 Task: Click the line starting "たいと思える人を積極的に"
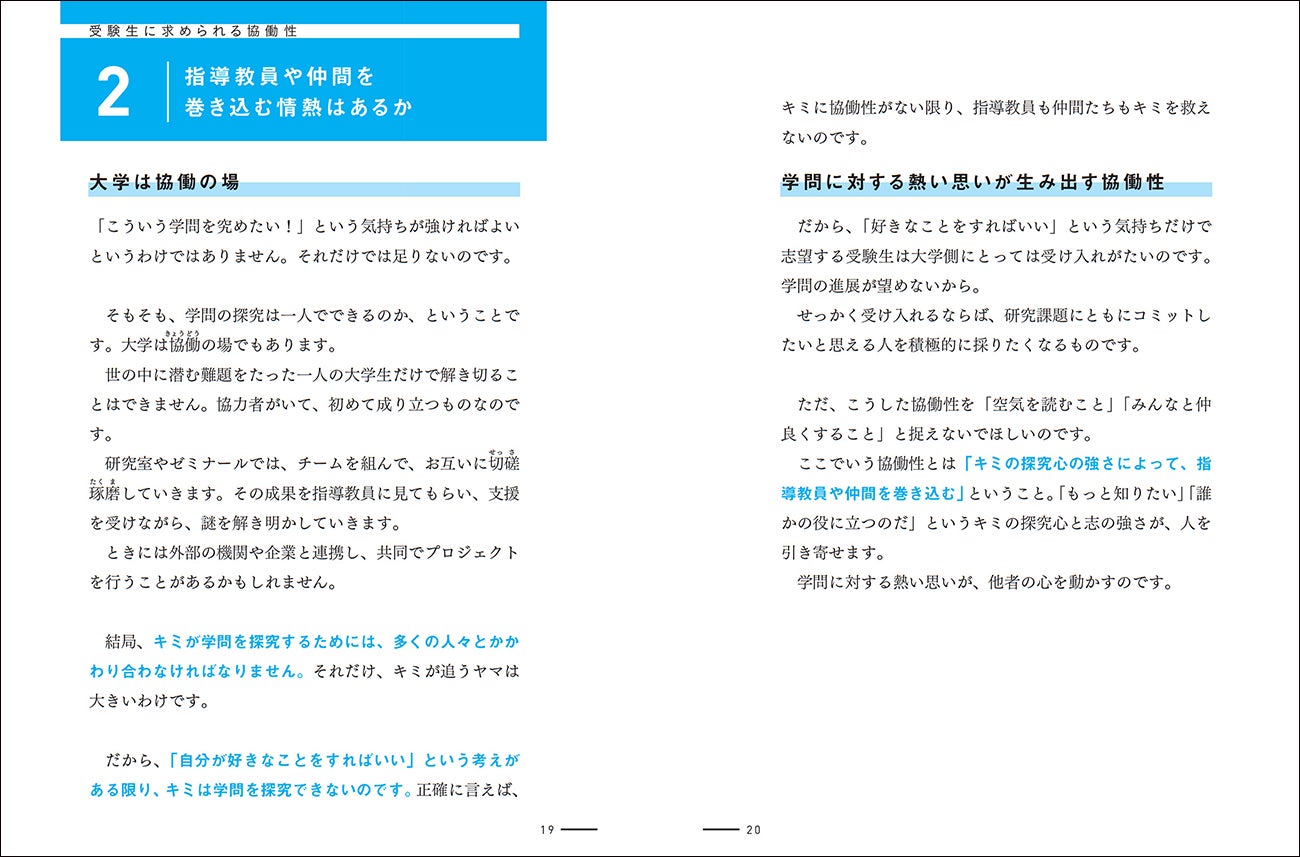(961, 346)
